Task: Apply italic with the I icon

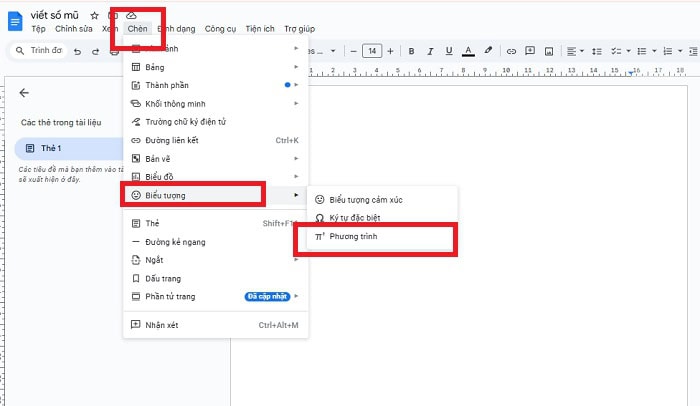Action: (x=430, y=50)
